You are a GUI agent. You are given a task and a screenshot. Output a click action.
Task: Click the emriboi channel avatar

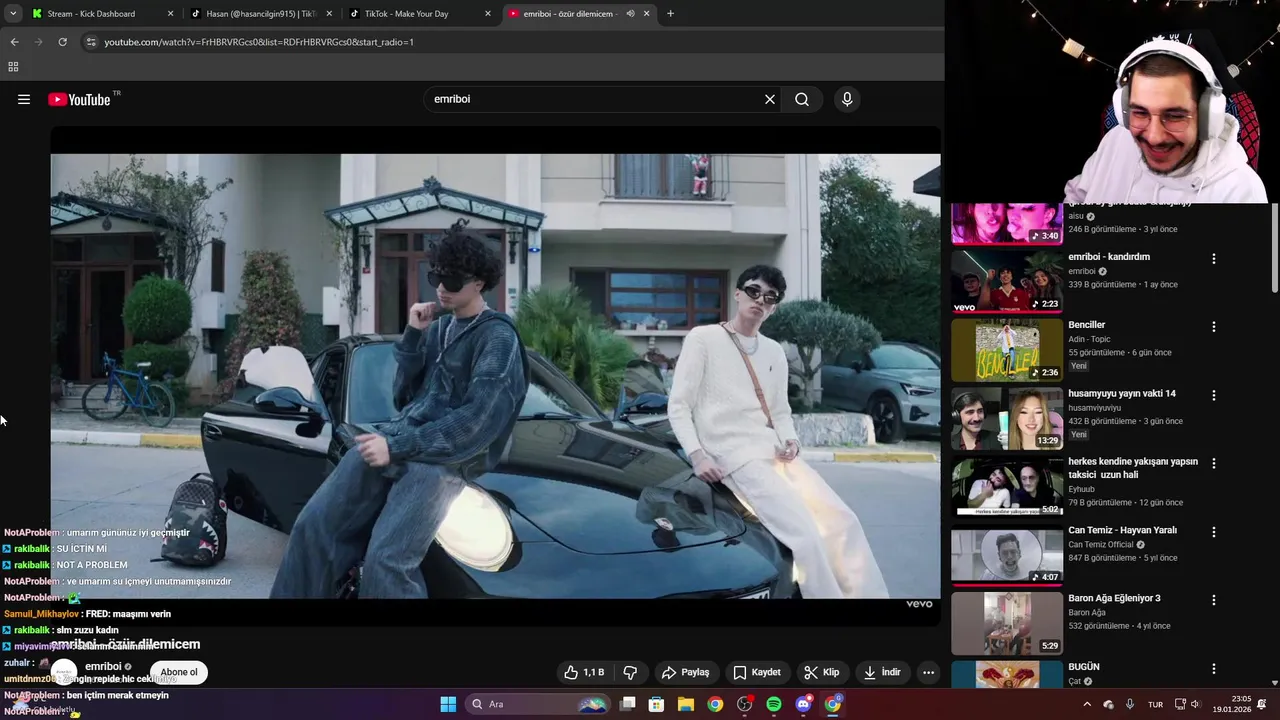coord(64,672)
